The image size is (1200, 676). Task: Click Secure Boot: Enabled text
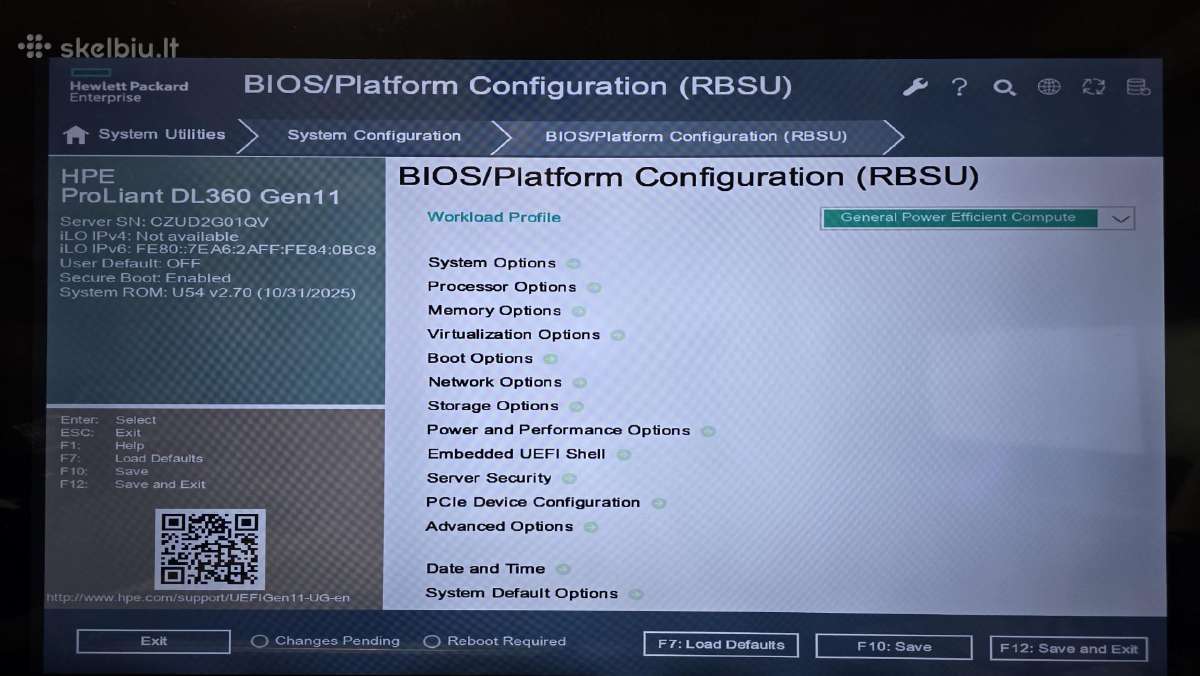pyautogui.click(x=145, y=278)
